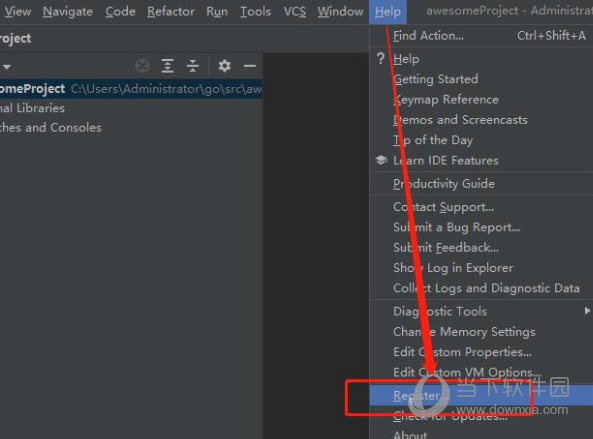Choose Collect Logs and Diagnostic Data
Image resolution: width=593 pixels, height=439 pixels.
click(481, 289)
